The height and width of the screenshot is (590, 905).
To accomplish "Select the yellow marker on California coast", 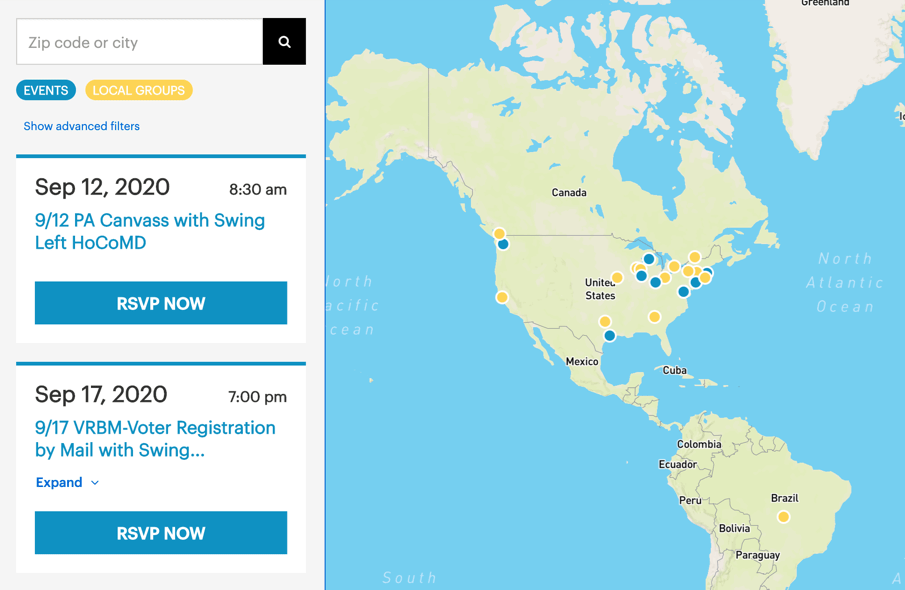I will (x=502, y=297).
